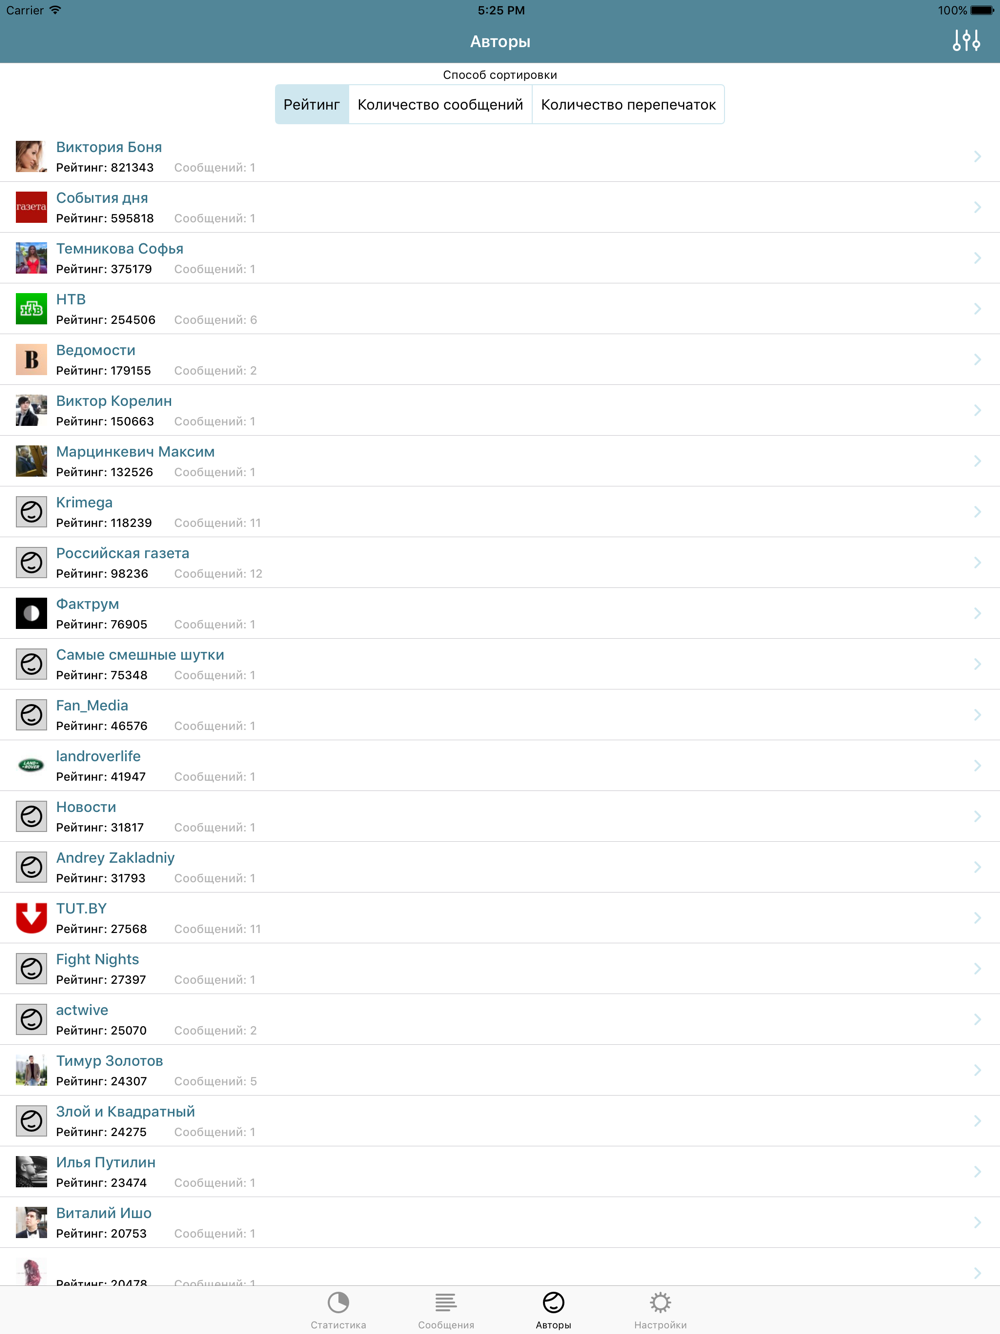Screen dimensions: 1000x1334
Task: Tap the НТВ green logo avatar
Action: 31,308
